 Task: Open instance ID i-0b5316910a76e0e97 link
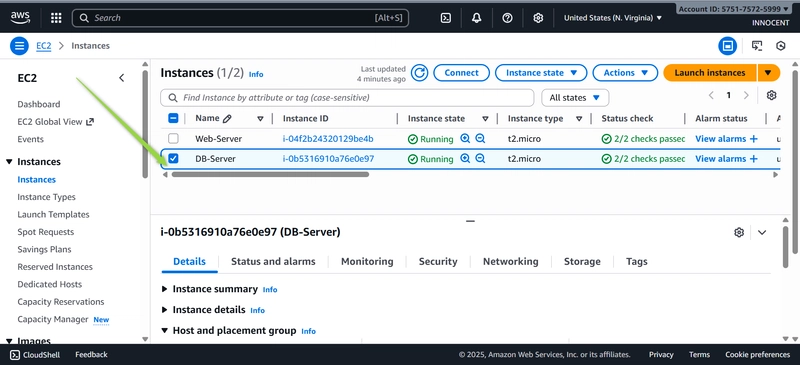pyautogui.click(x=329, y=159)
